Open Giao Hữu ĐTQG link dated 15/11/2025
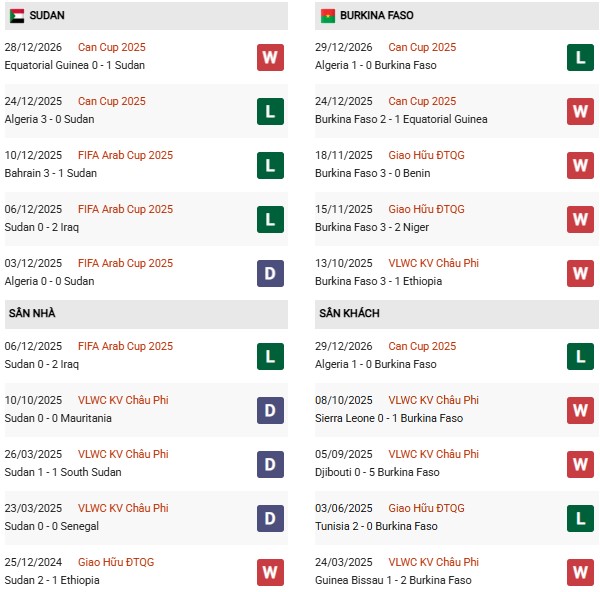The width and height of the screenshot is (600, 592). (x=426, y=209)
